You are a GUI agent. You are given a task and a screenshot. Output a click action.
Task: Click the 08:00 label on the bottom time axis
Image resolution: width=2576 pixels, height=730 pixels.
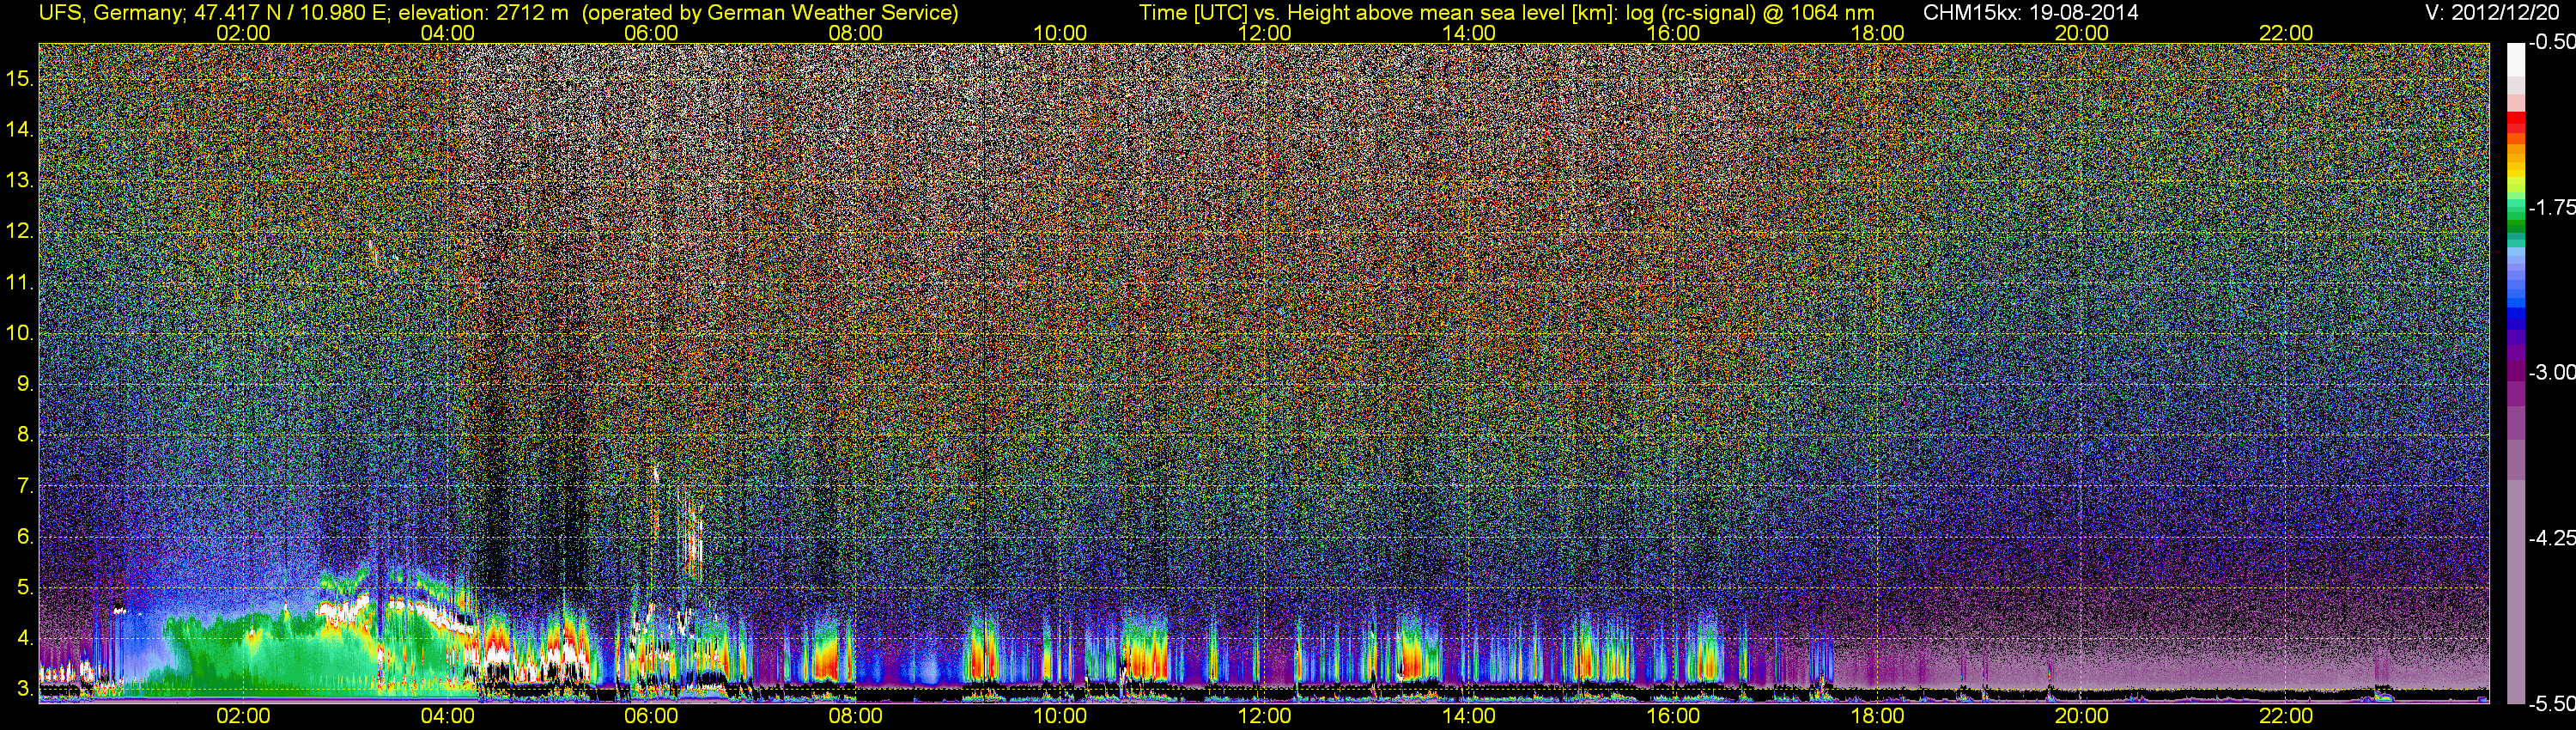click(856, 716)
